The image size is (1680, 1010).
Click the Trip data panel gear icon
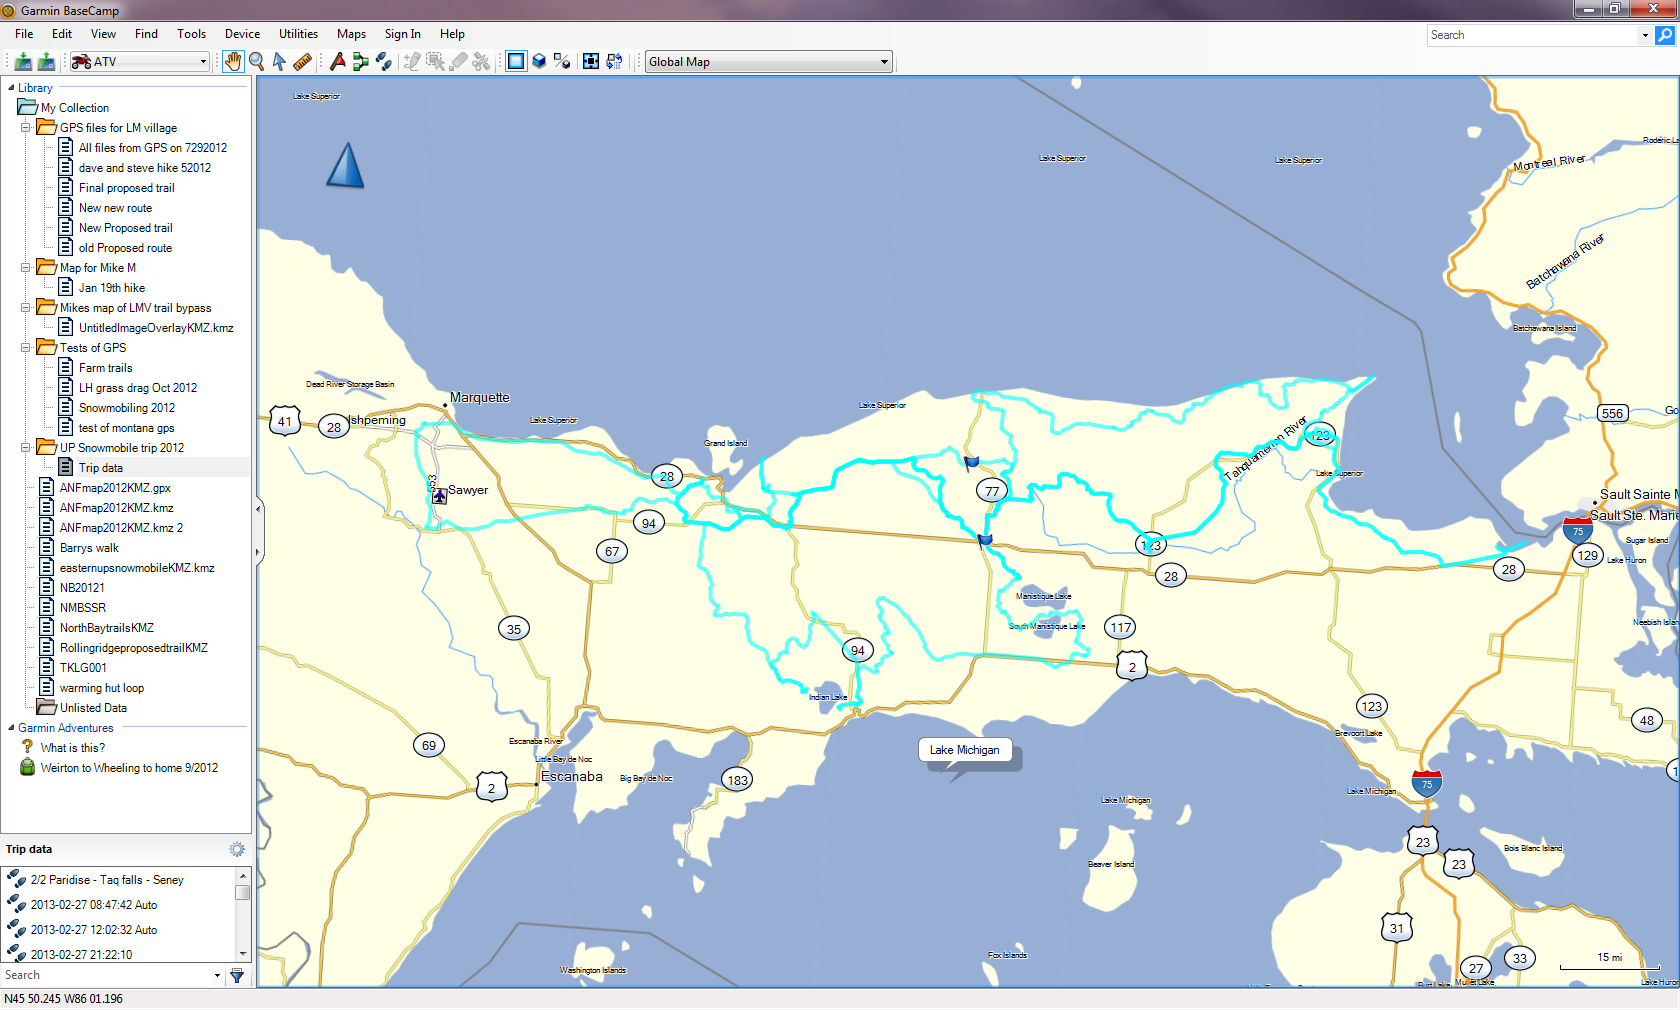(237, 849)
